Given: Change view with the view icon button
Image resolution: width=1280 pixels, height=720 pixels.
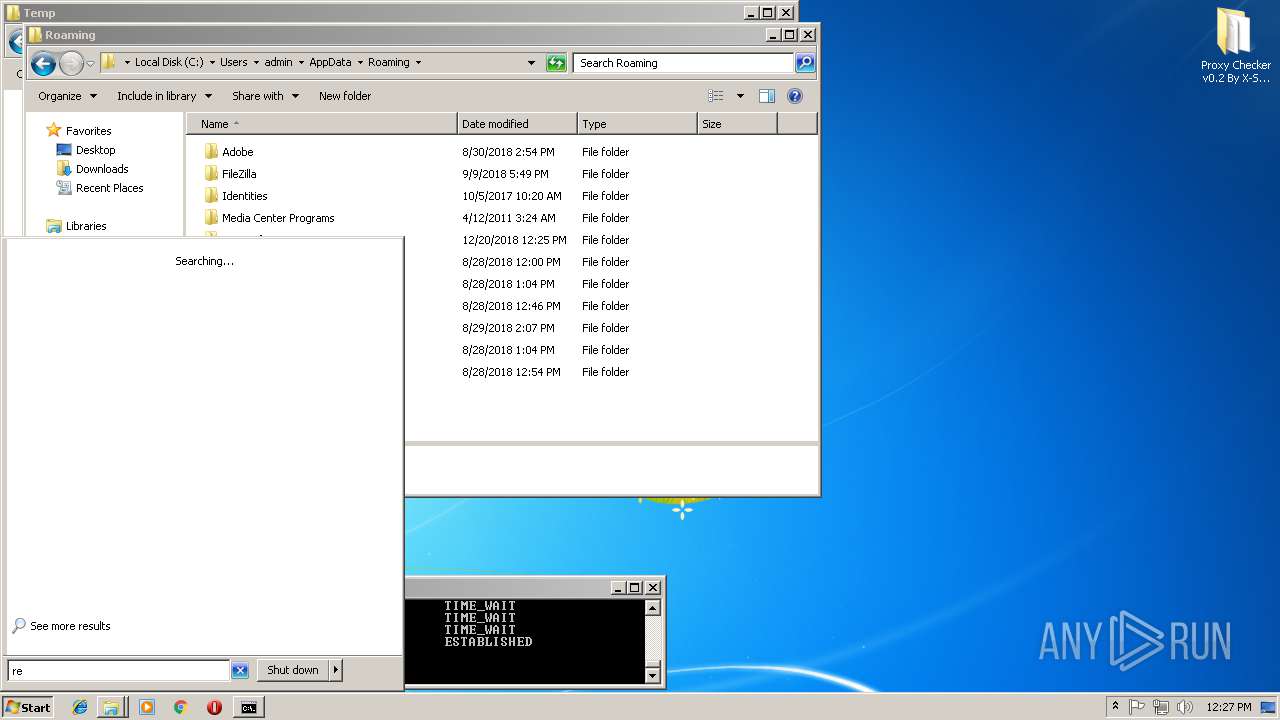Looking at the screenshot, I should pos(716,96).
